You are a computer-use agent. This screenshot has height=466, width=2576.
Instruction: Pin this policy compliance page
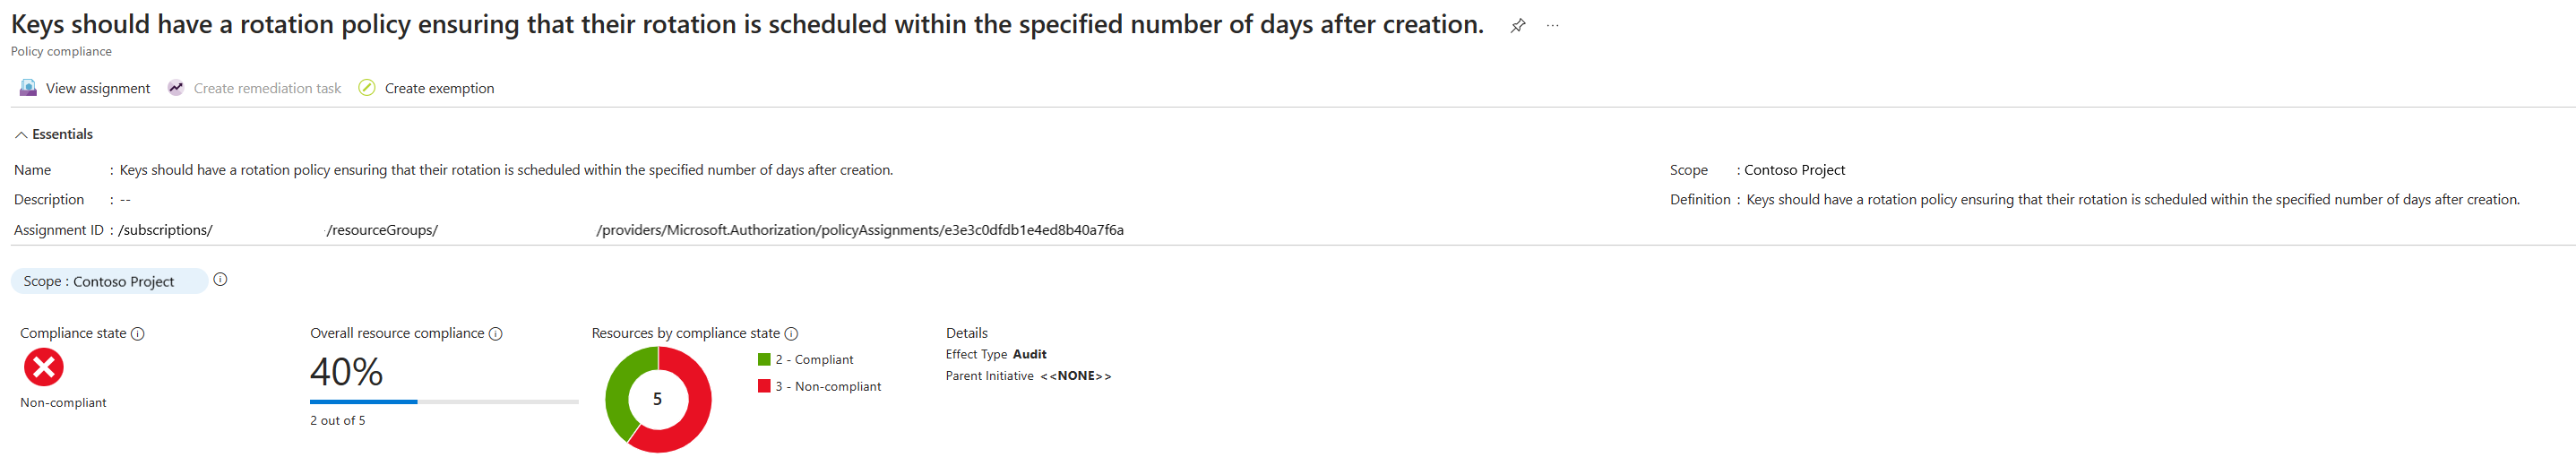click(x=1517, y=26)
